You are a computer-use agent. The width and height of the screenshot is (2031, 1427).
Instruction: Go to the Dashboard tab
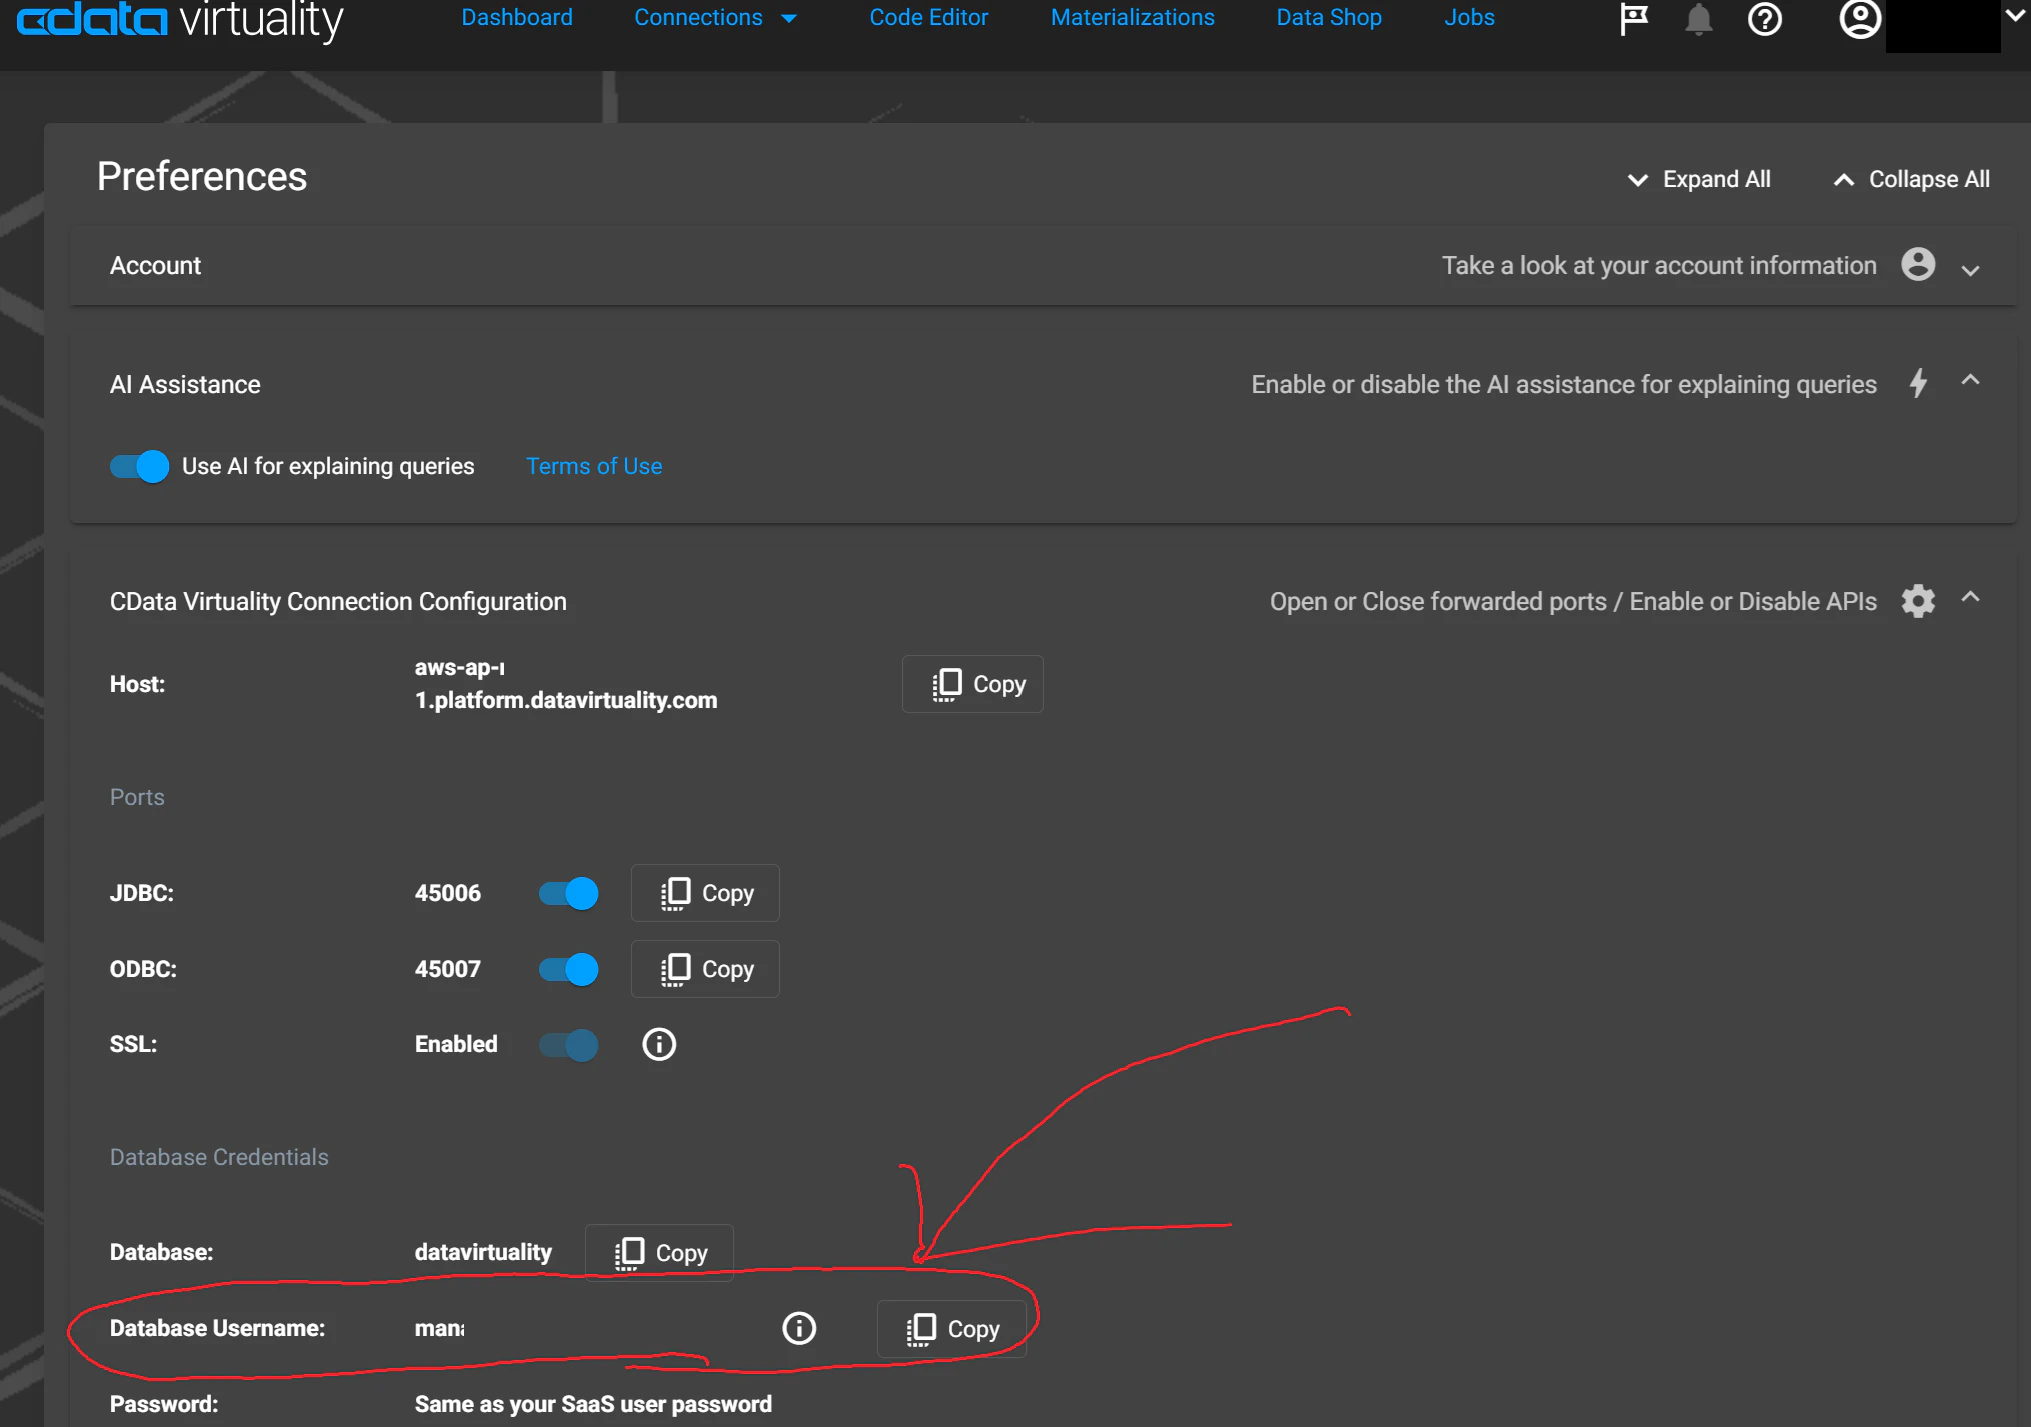tap(517, 18)
